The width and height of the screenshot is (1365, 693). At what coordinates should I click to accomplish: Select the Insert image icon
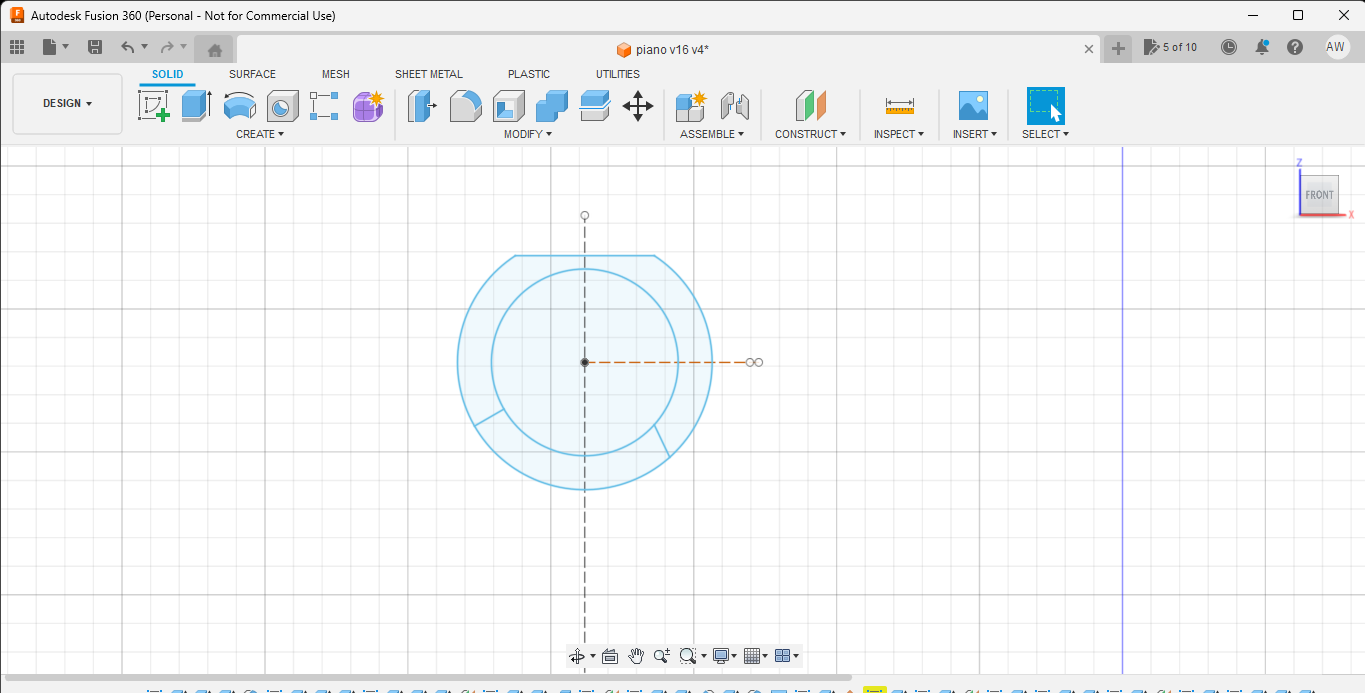(972, 105)
